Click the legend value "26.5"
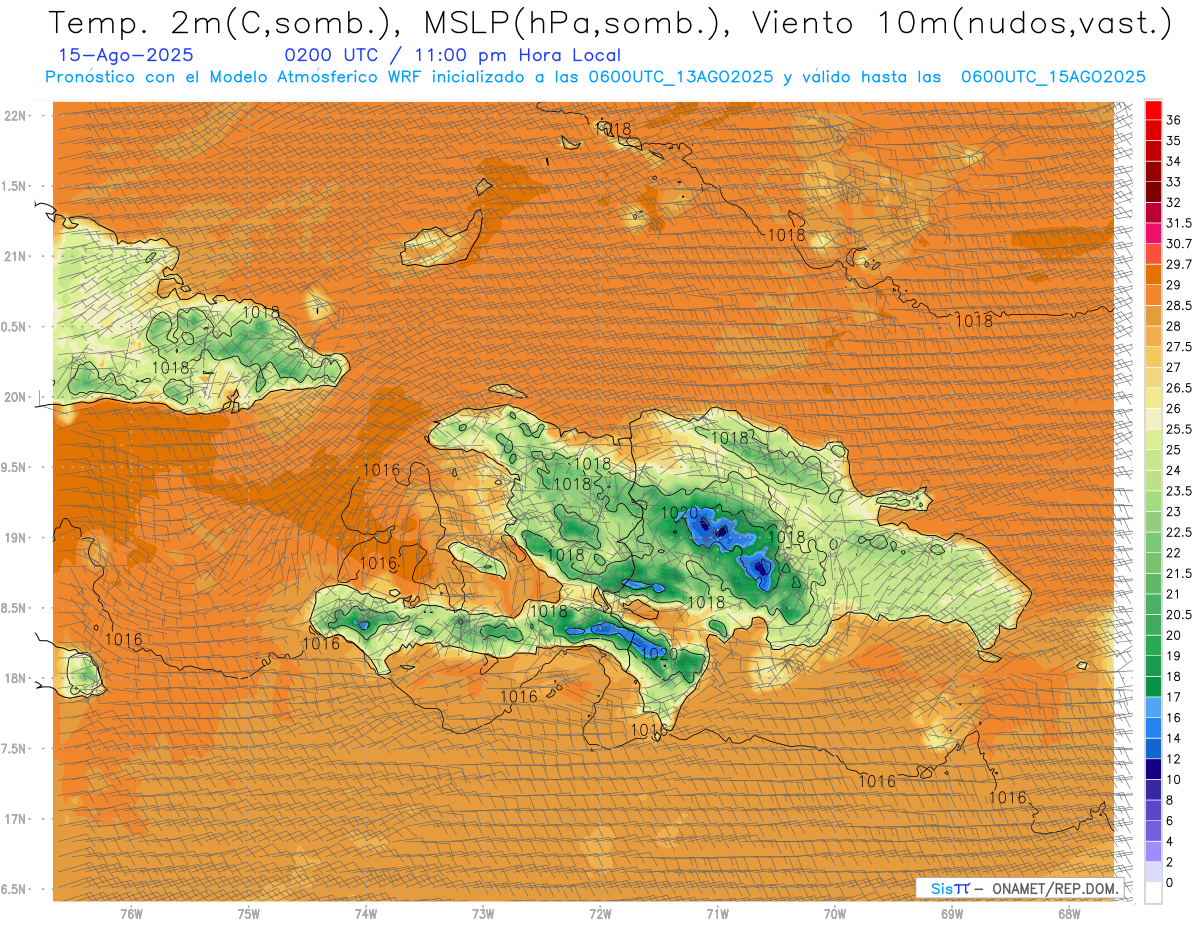 (1178, 388)
